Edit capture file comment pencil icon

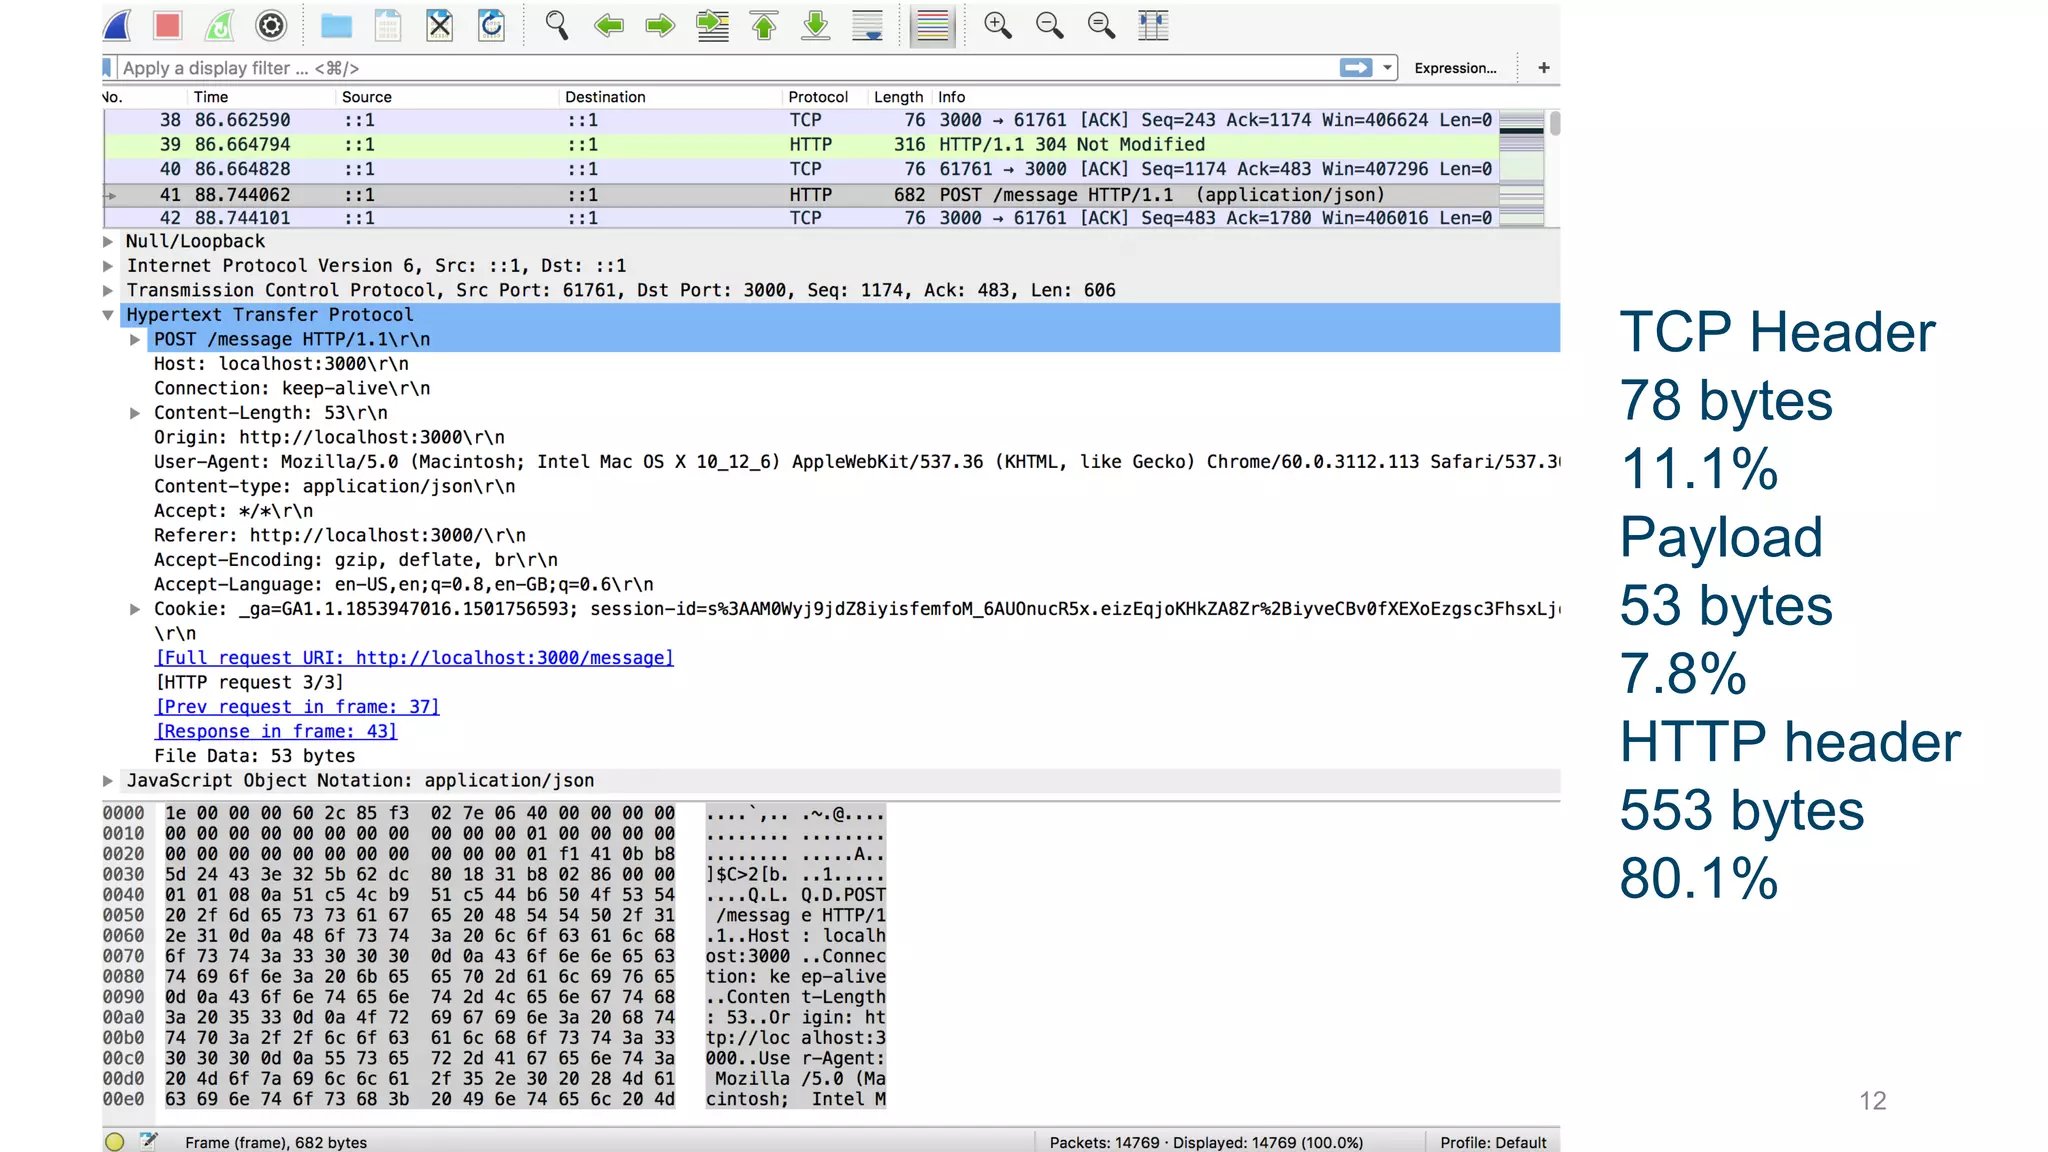149,1141
